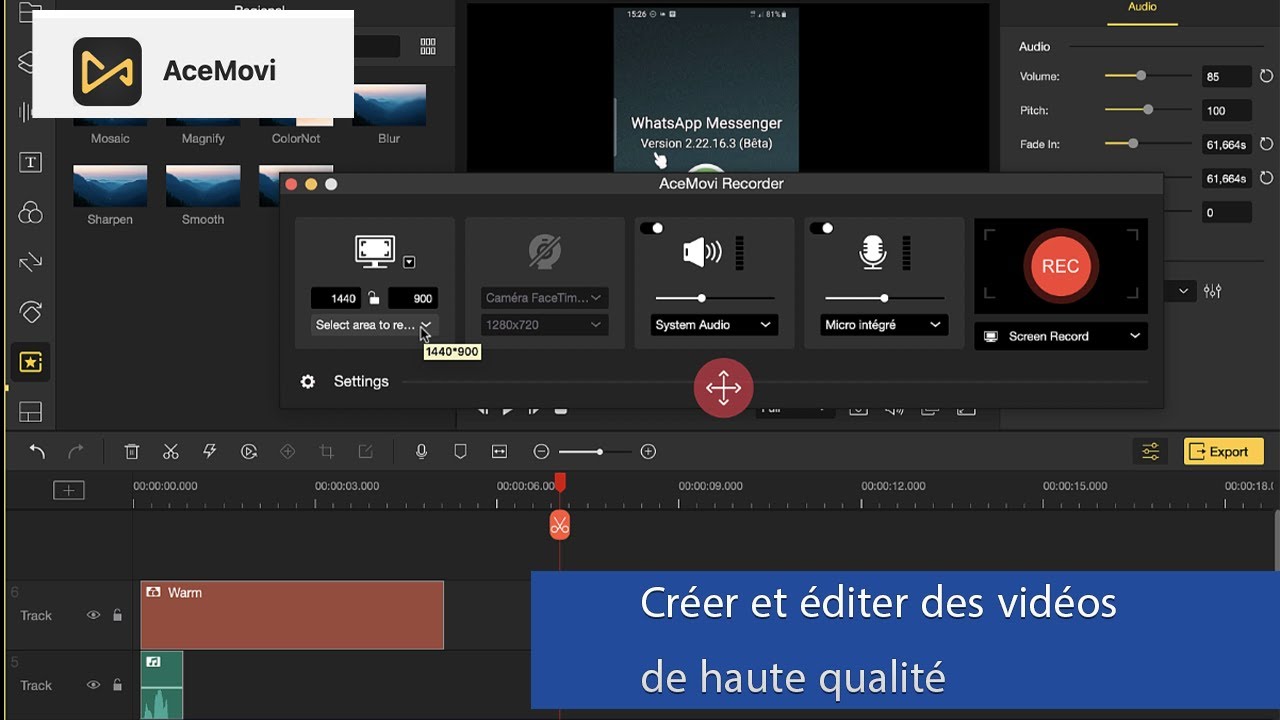Open dropdown beside equalizer icon in Audio panel

click(x=1184, y=291)
